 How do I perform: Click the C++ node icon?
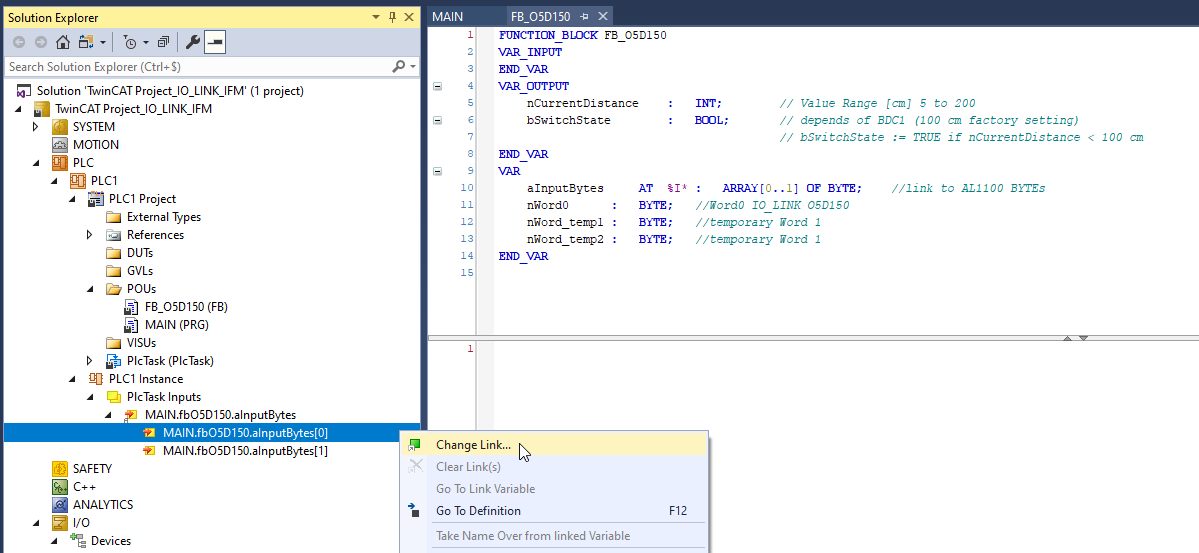(x=60, y=487)
